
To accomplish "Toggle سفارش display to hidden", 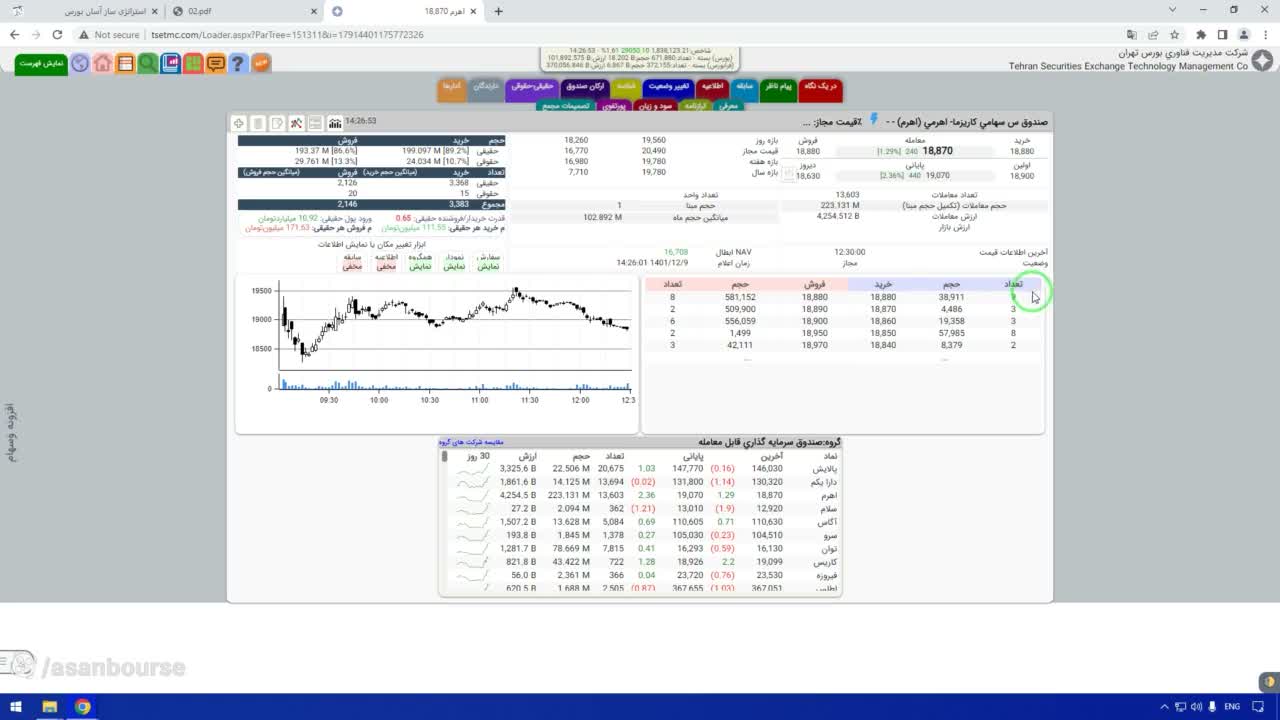I will point(488,267).
